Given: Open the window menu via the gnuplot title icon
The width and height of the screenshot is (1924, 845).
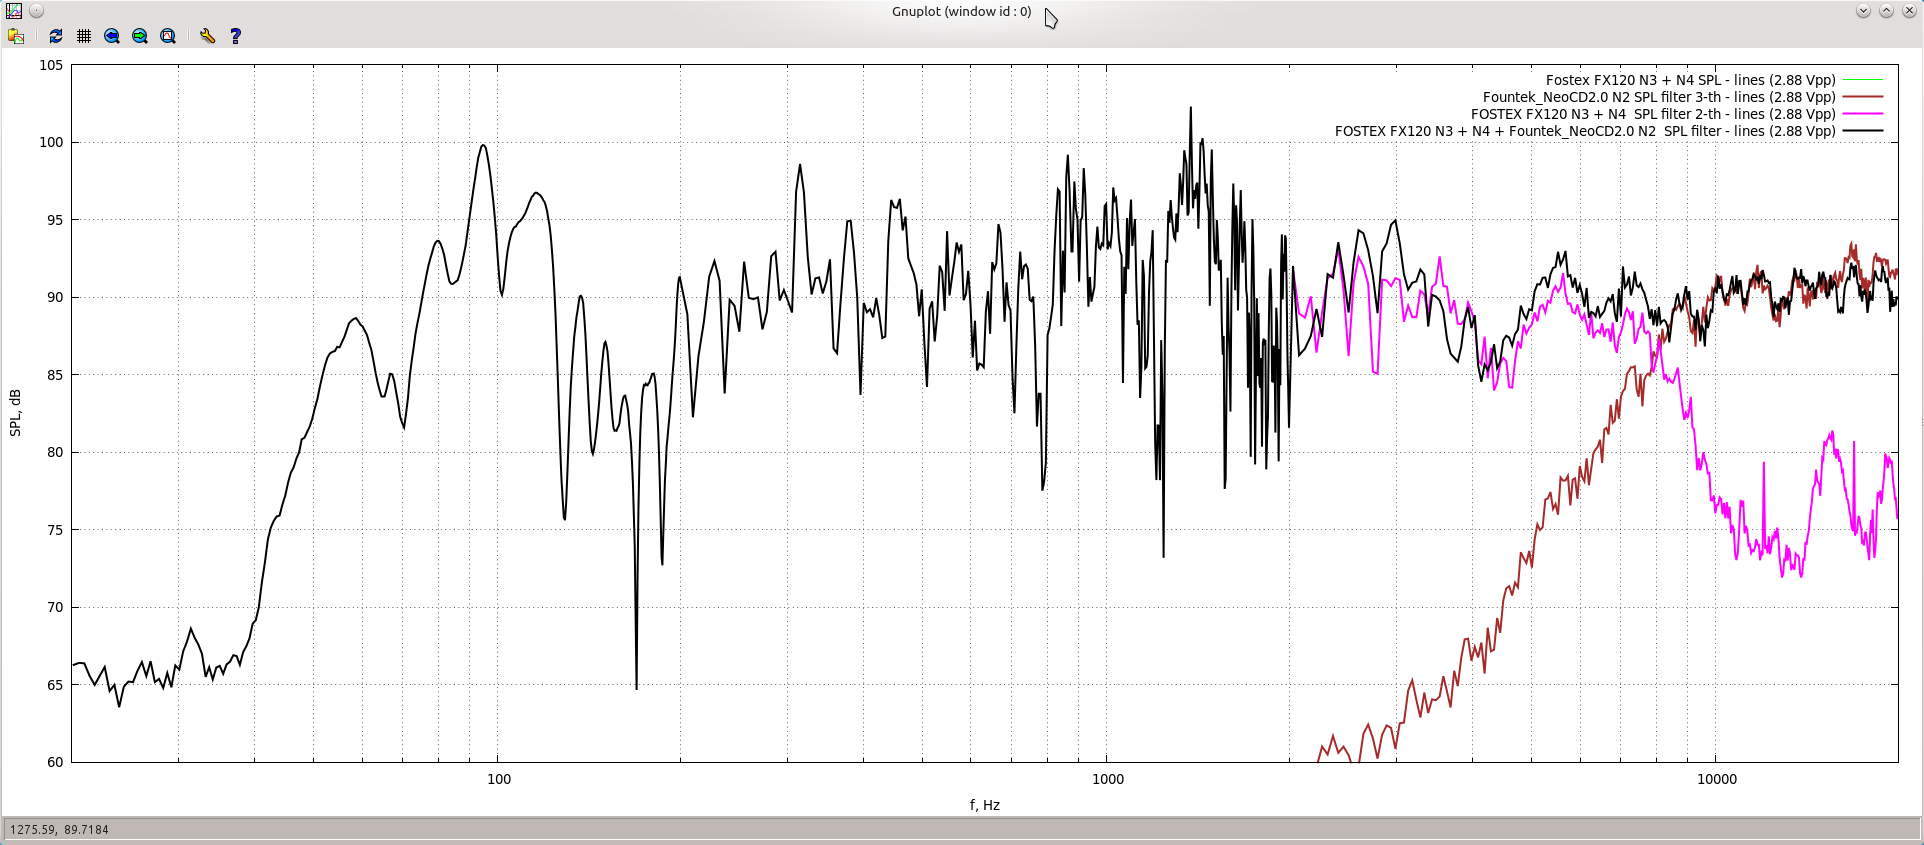Looking at the screenshot, I should click(14, 11).
